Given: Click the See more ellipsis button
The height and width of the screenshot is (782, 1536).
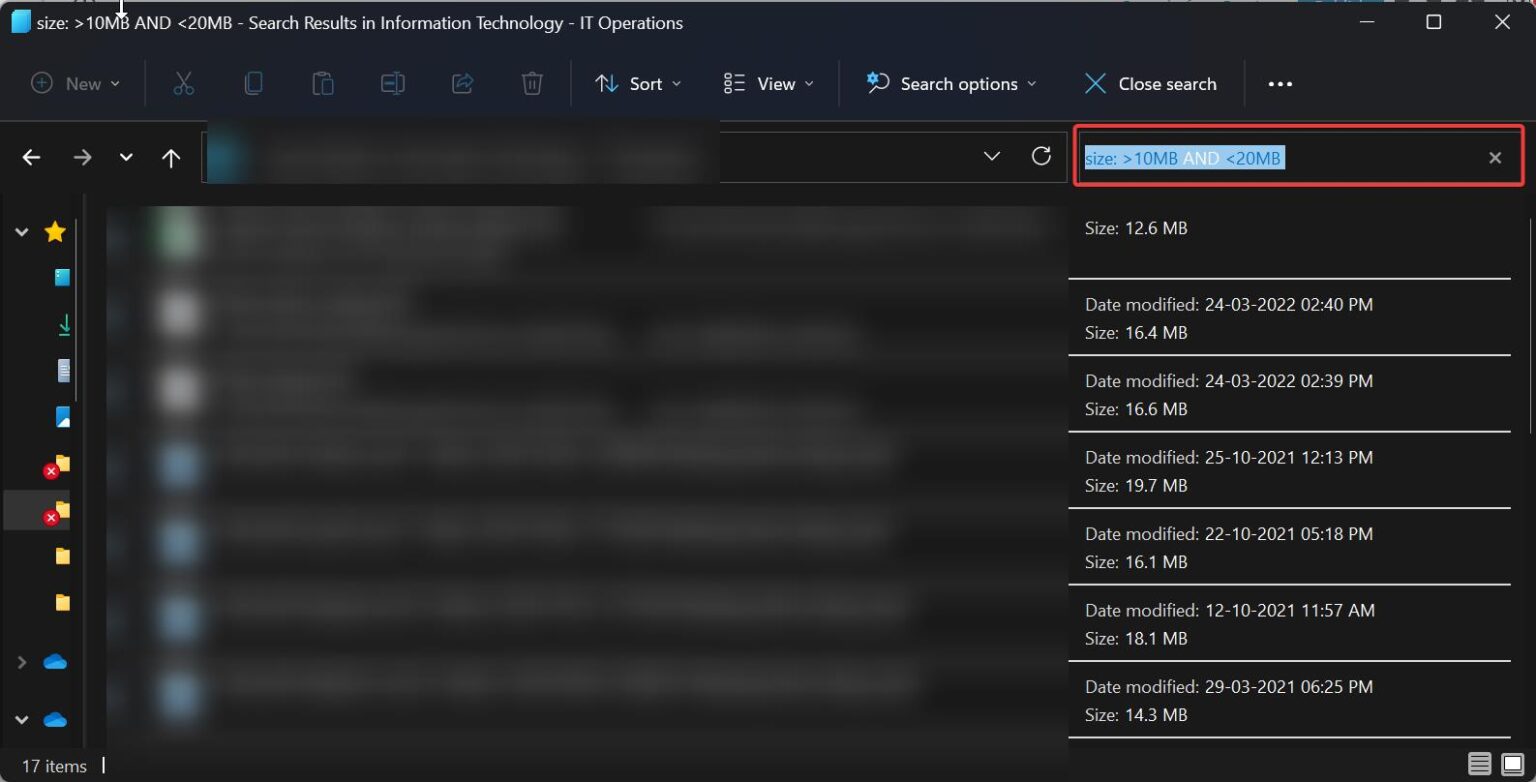Looking at the screenshot, I should (x=1279, y=83).
